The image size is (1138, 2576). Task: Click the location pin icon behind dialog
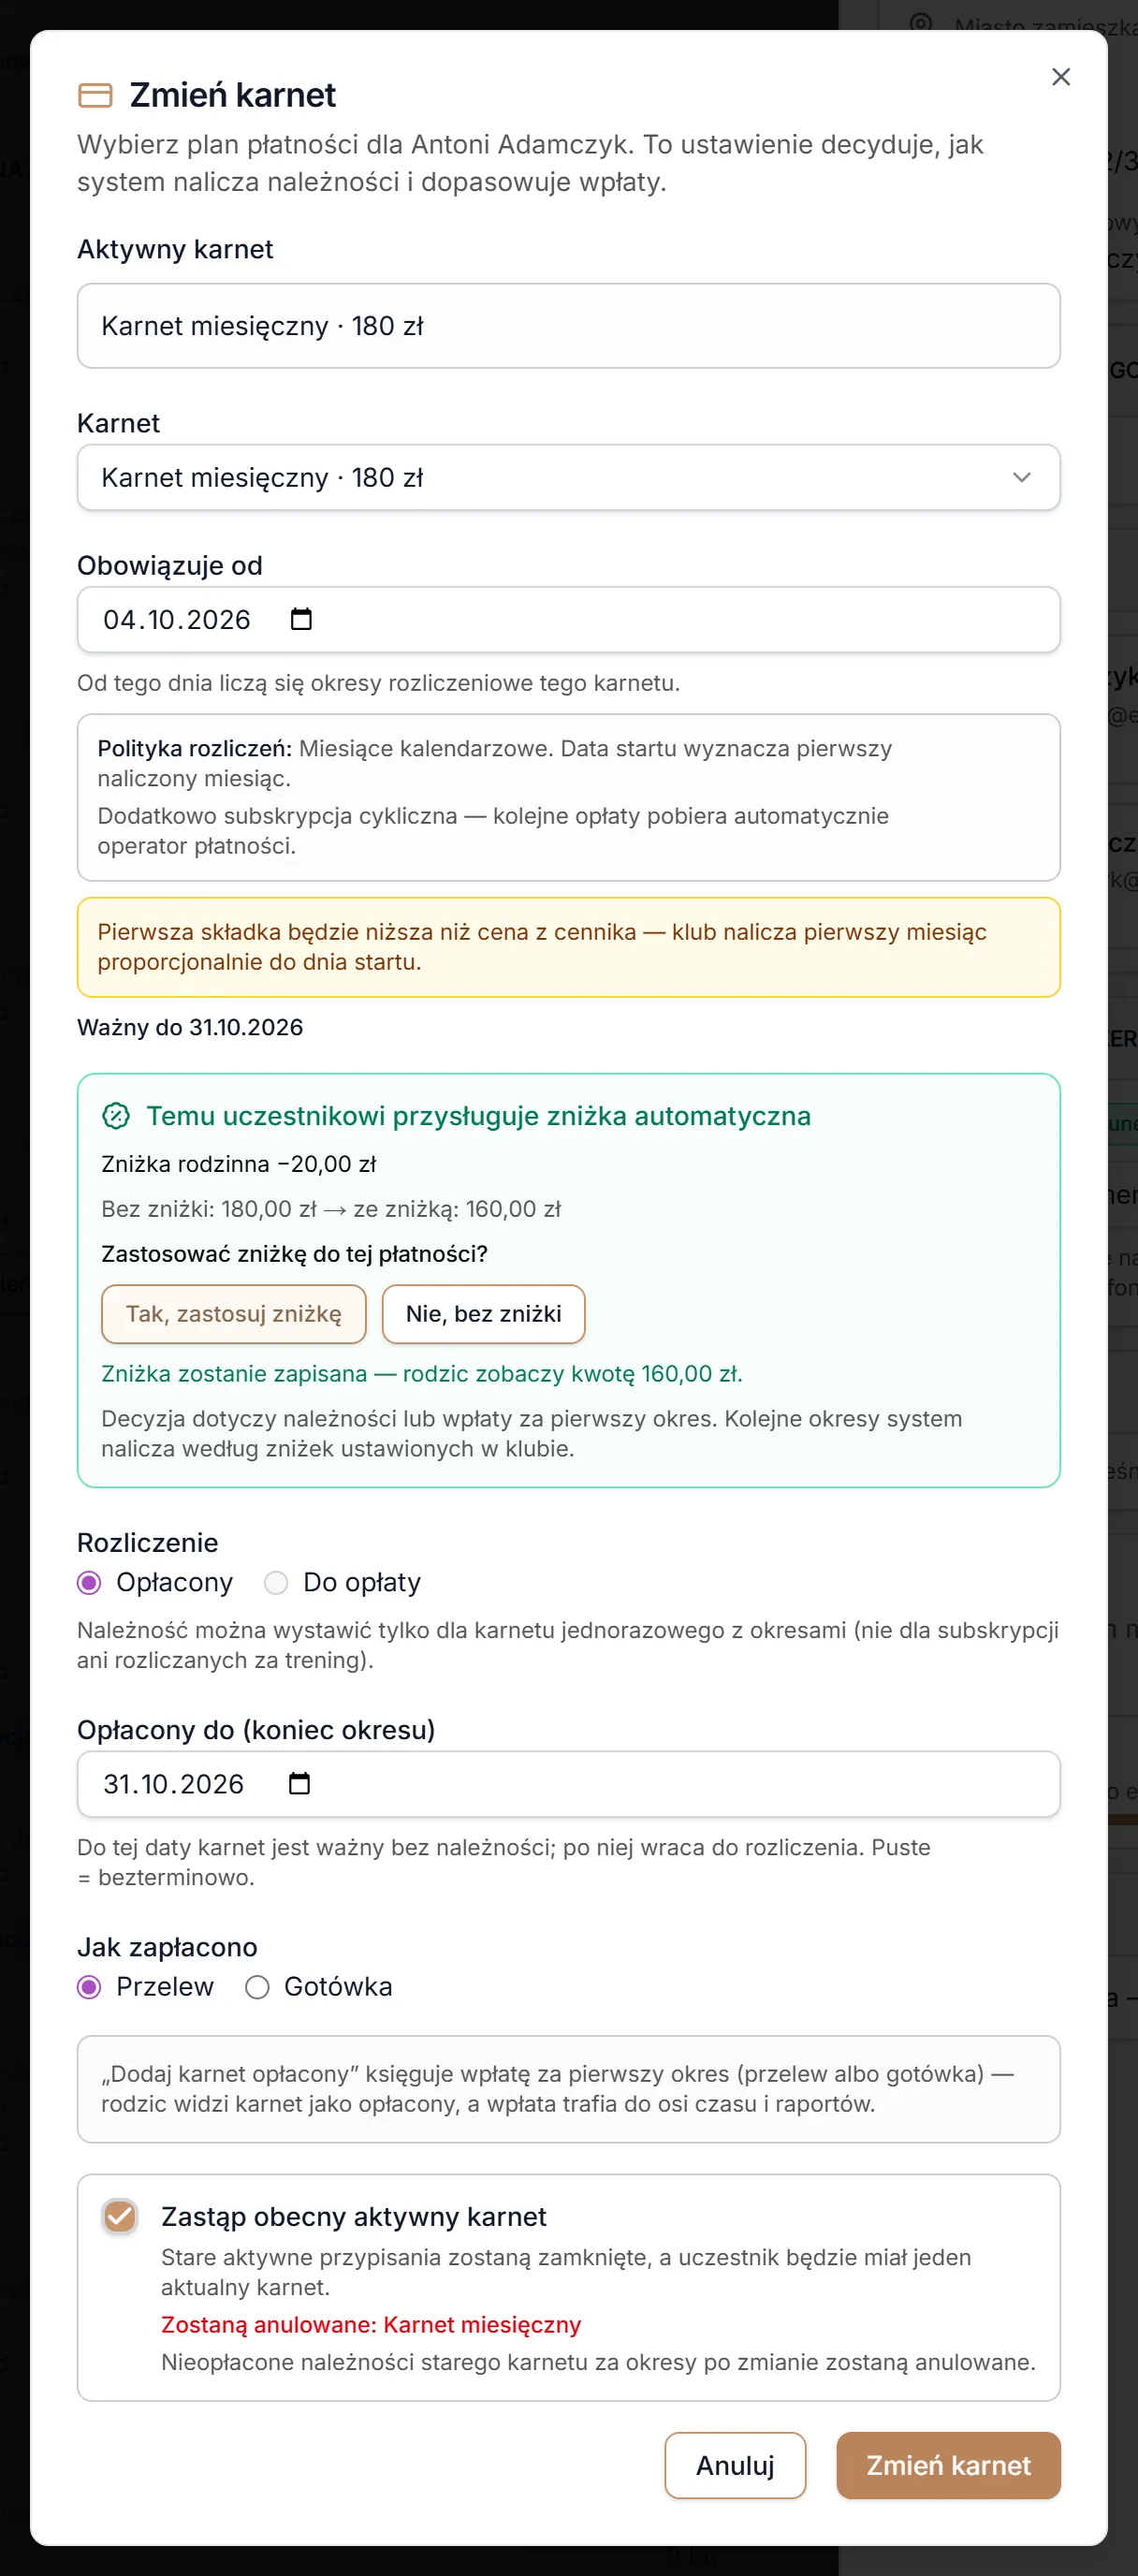pyautogui.click(x=920, y=23)
